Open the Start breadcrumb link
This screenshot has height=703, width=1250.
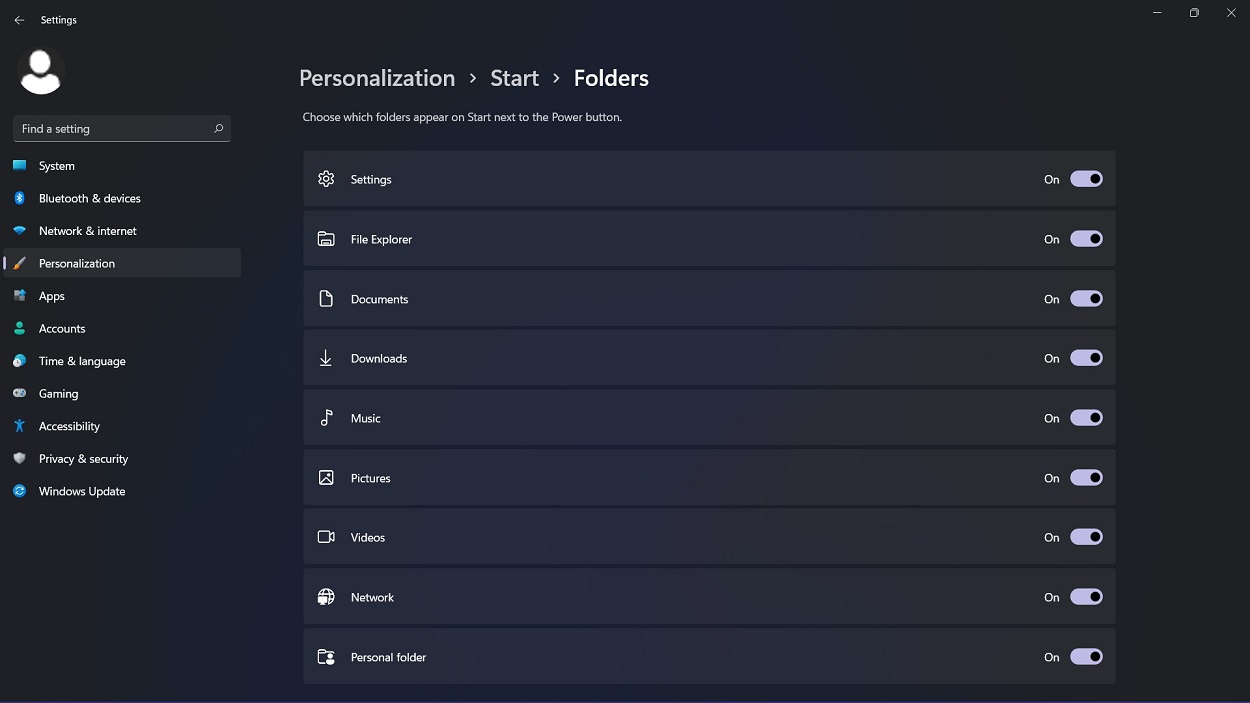[x=514, y=78]
